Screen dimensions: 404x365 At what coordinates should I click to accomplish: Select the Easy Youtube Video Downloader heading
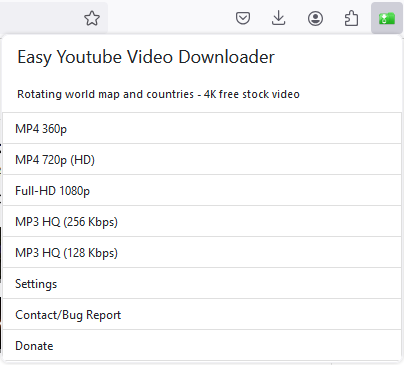point(146,57)
